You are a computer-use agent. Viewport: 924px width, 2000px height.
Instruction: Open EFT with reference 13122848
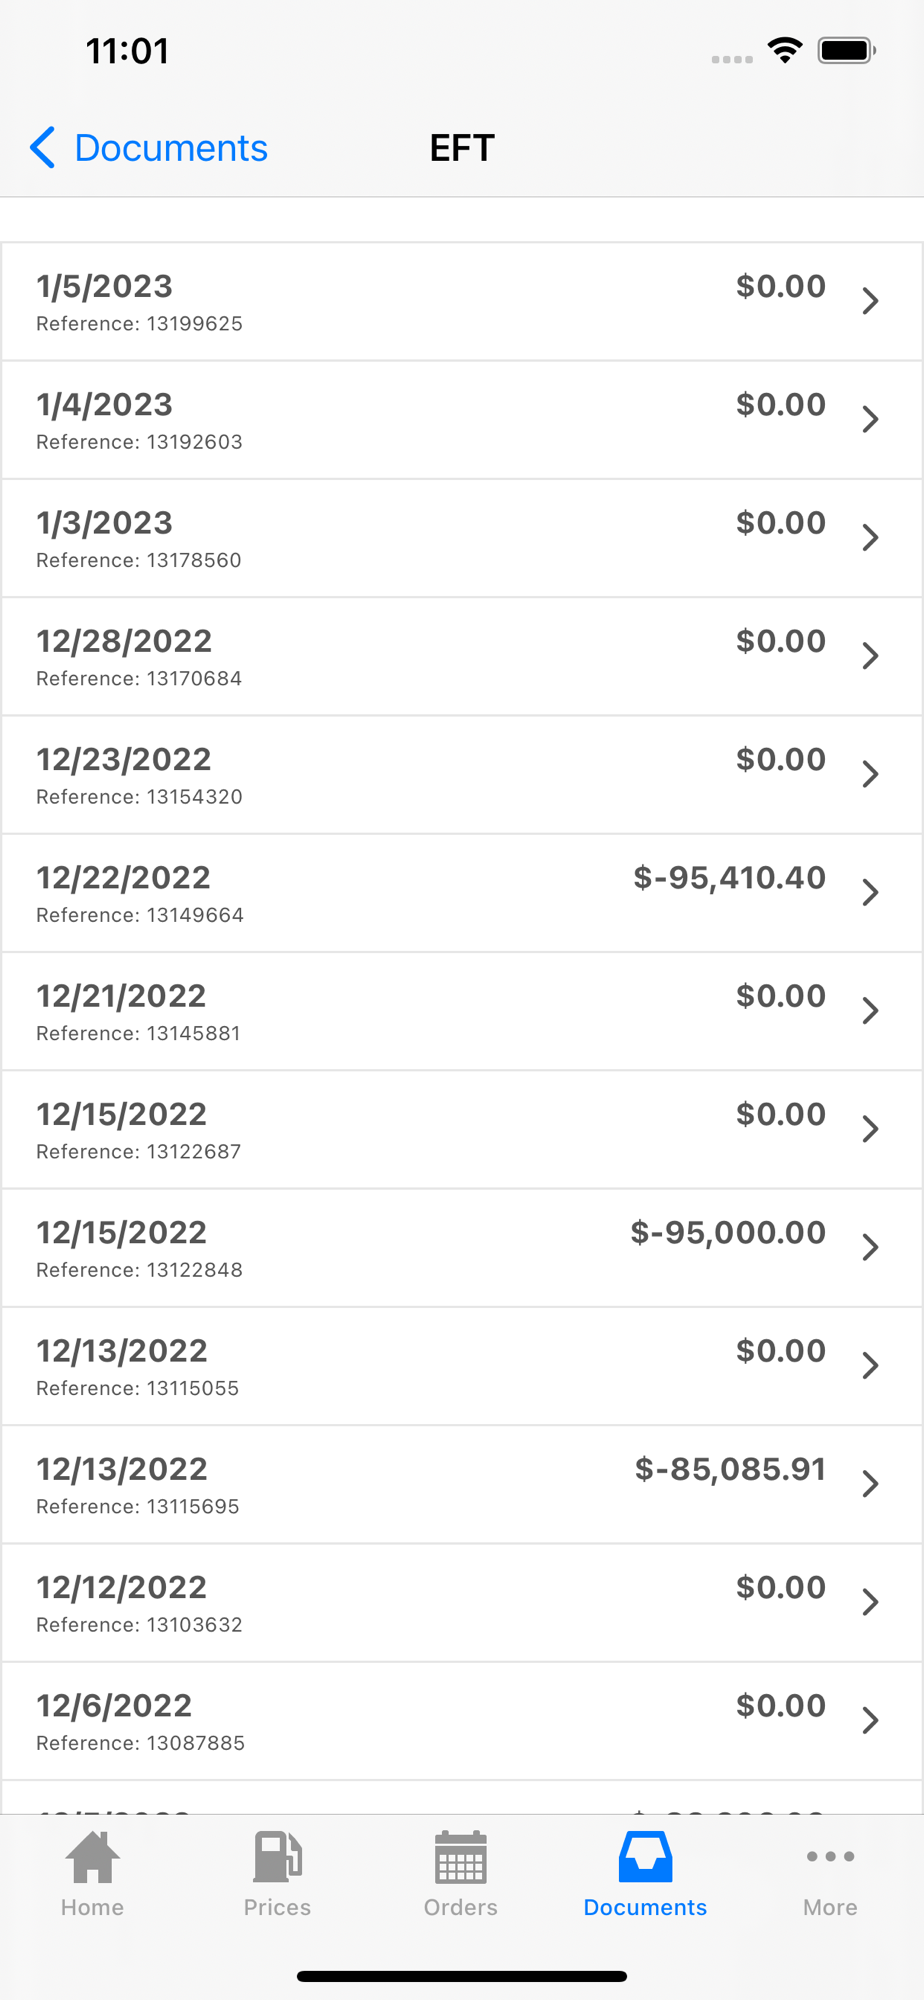click(x=462, y=1248)
